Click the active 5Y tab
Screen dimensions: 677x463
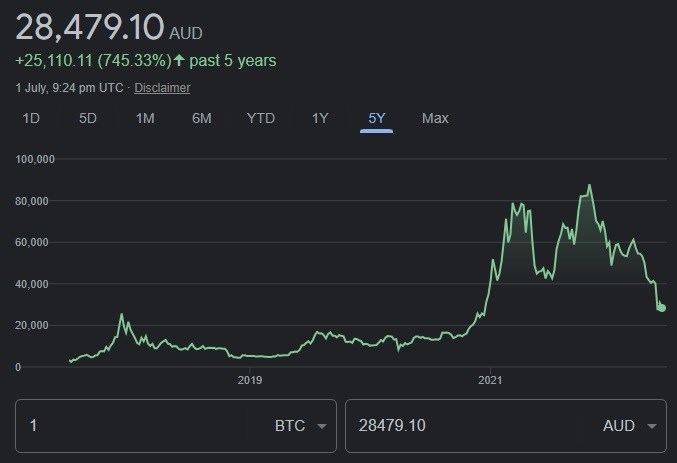pos(376,118)
